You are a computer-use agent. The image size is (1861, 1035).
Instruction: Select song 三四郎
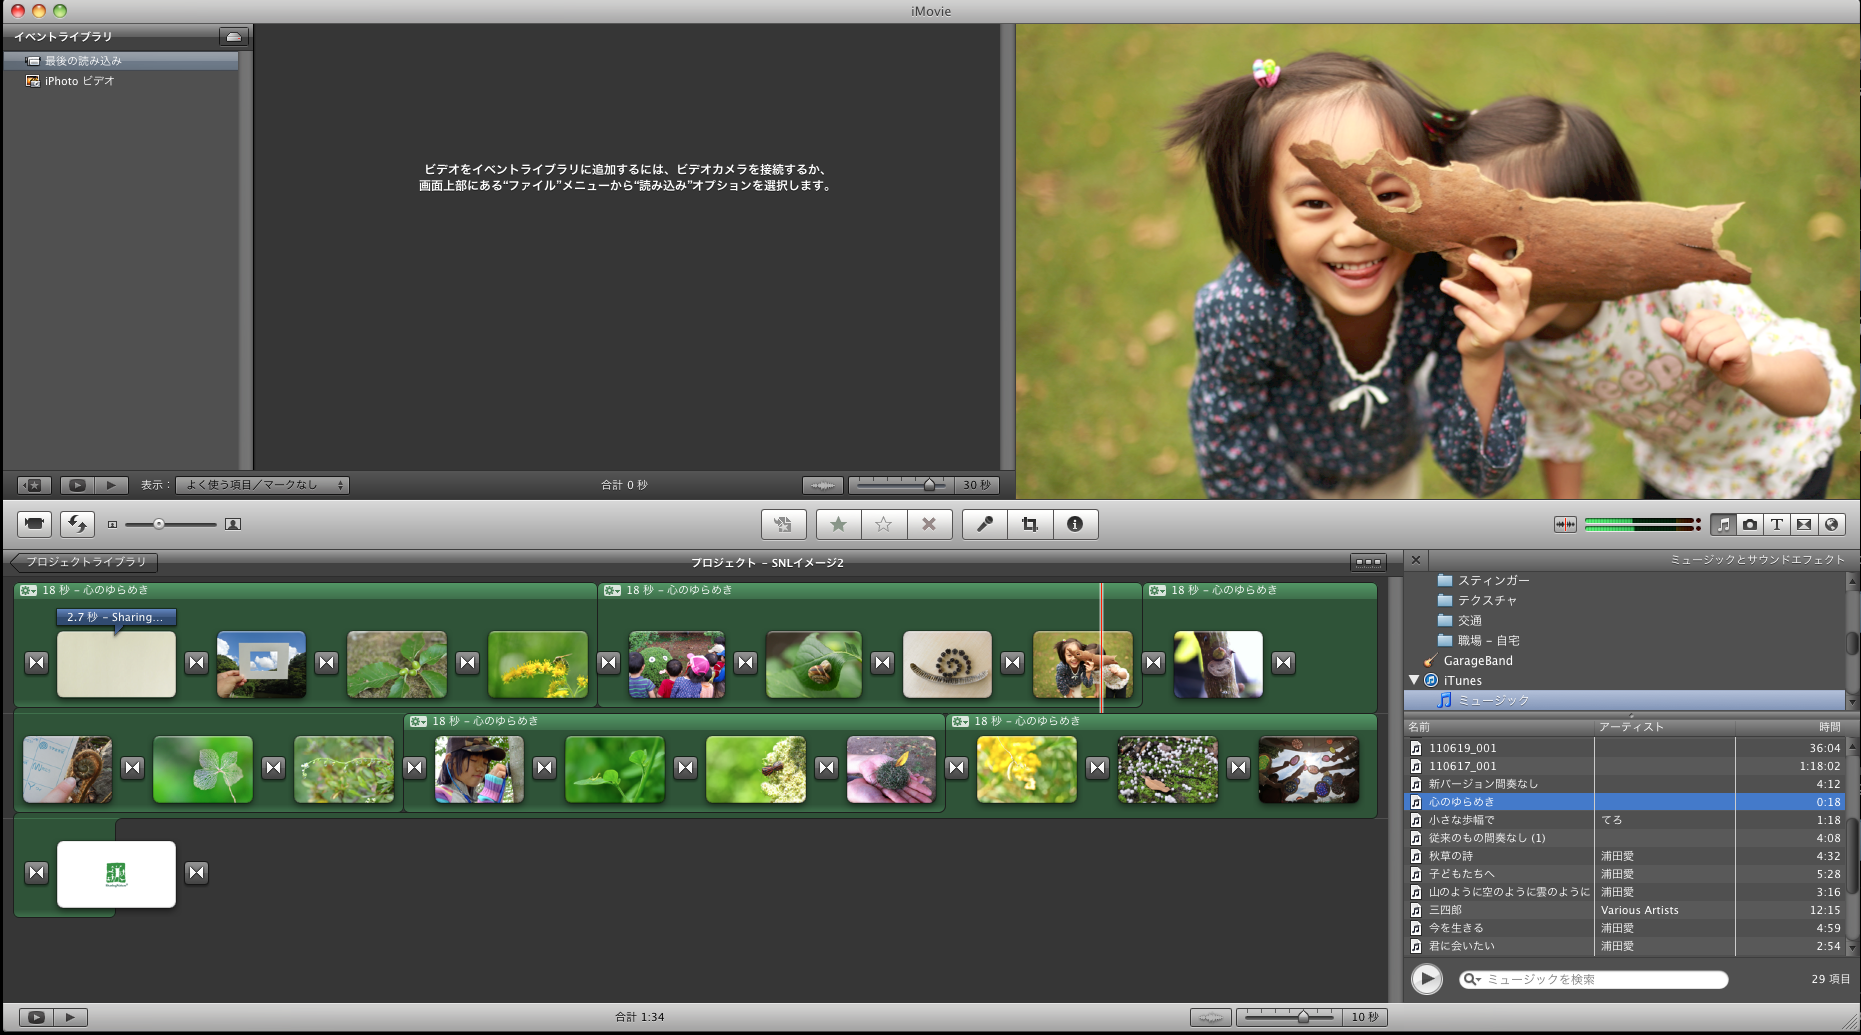coord(1624,910)
